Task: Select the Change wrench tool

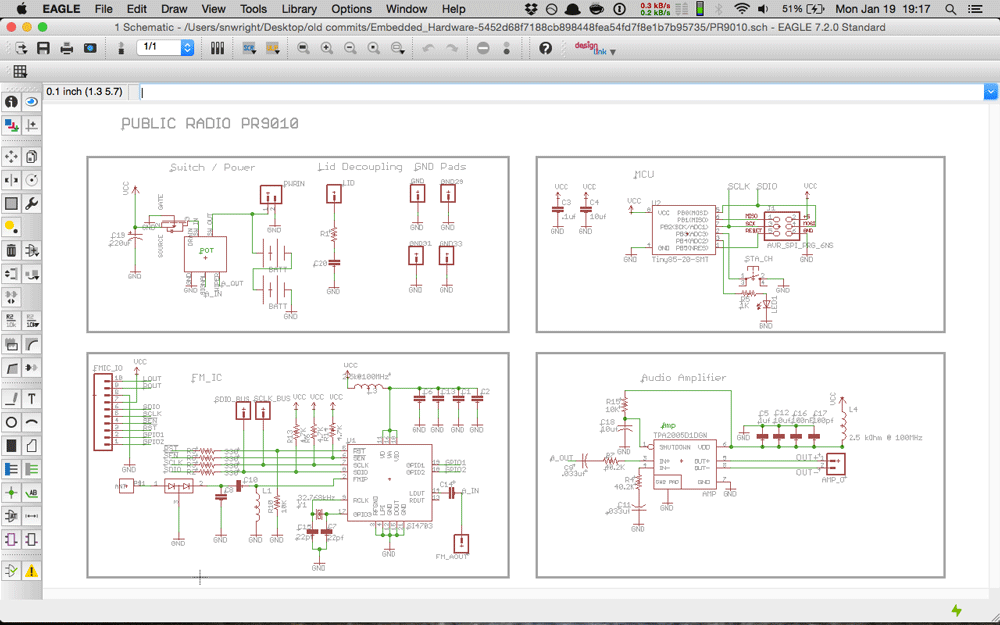Action: pyautogui.click(x=31, y=203)
